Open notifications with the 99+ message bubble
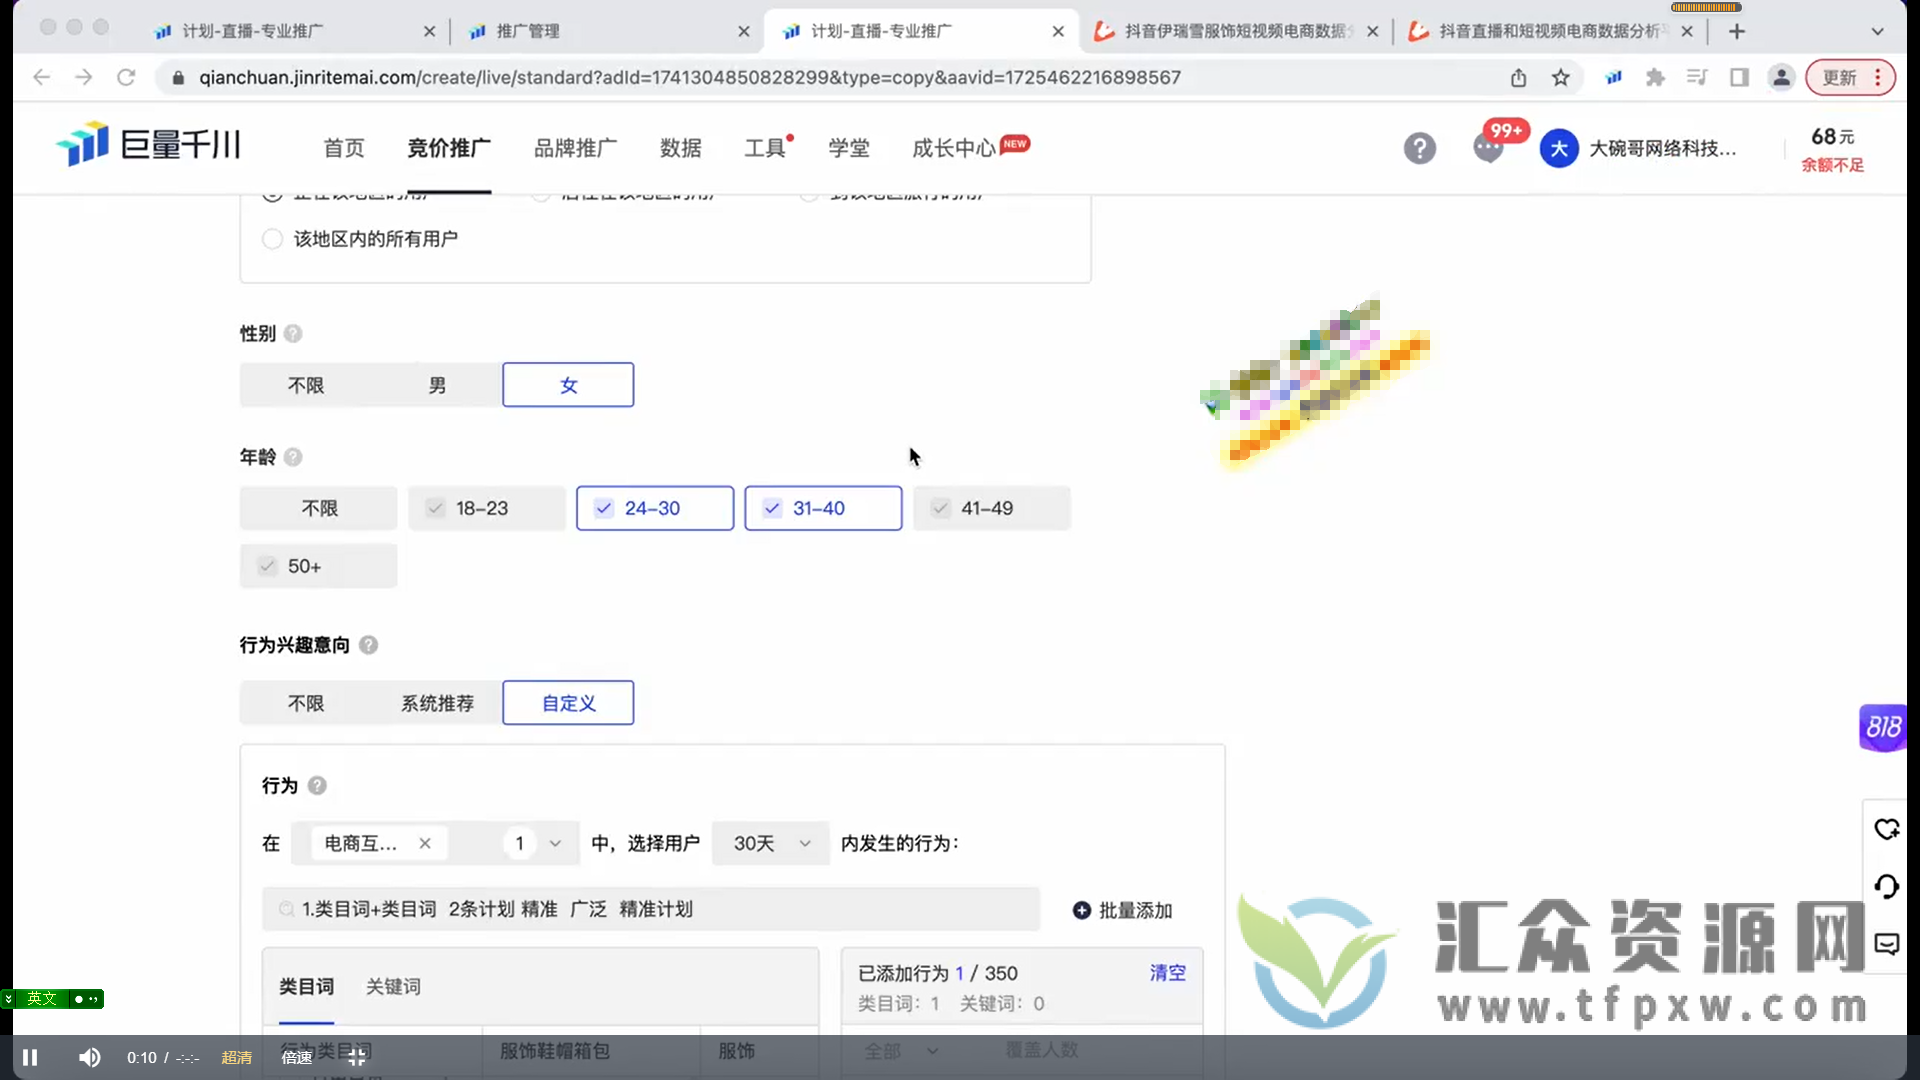 pyautogui.click(x=1489, y=148)
